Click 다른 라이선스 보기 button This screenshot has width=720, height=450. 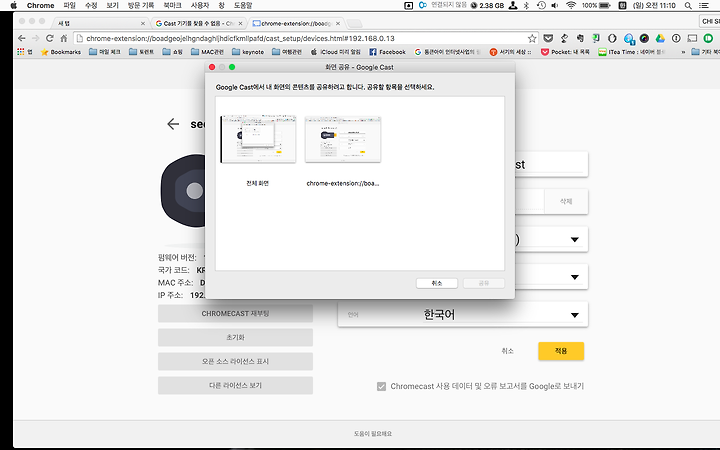(x=235, y=385)
